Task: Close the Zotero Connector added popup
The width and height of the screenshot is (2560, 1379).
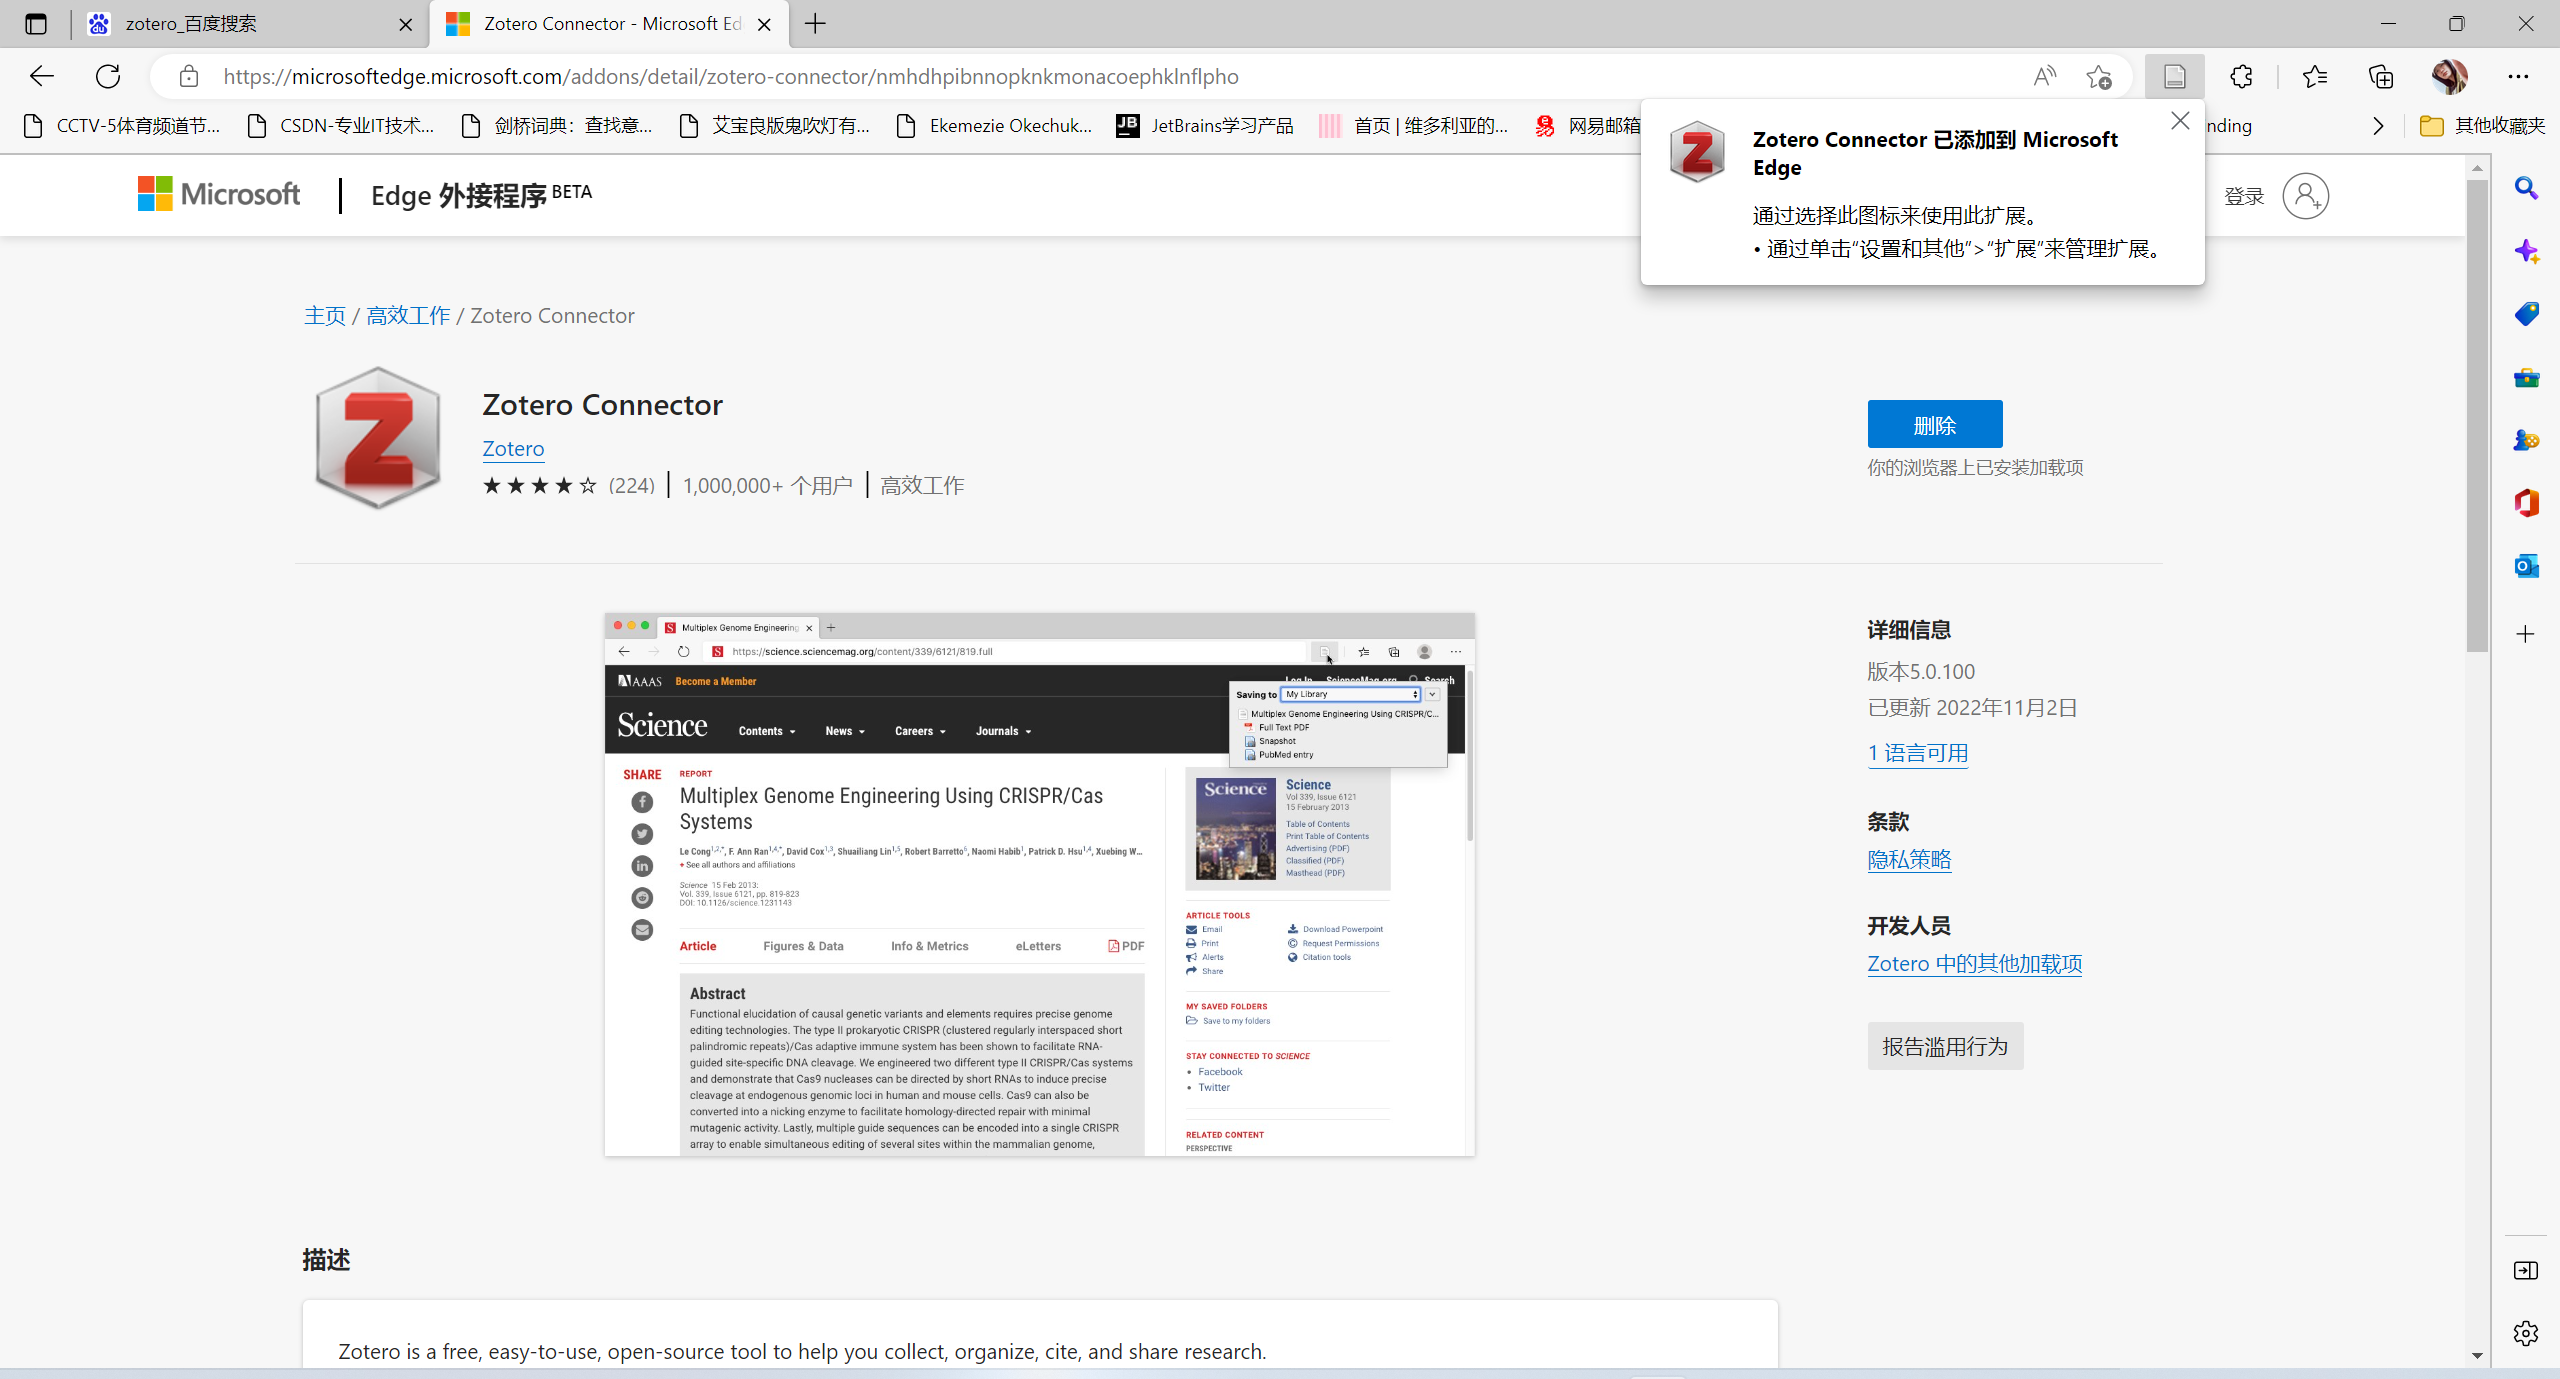Action: point(2180,121)
